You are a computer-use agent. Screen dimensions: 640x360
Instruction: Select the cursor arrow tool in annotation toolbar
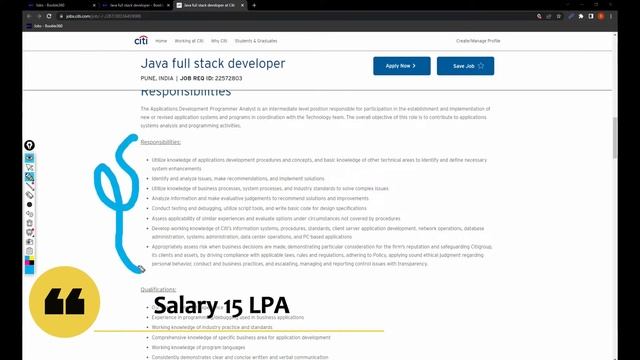pos(29,167)
